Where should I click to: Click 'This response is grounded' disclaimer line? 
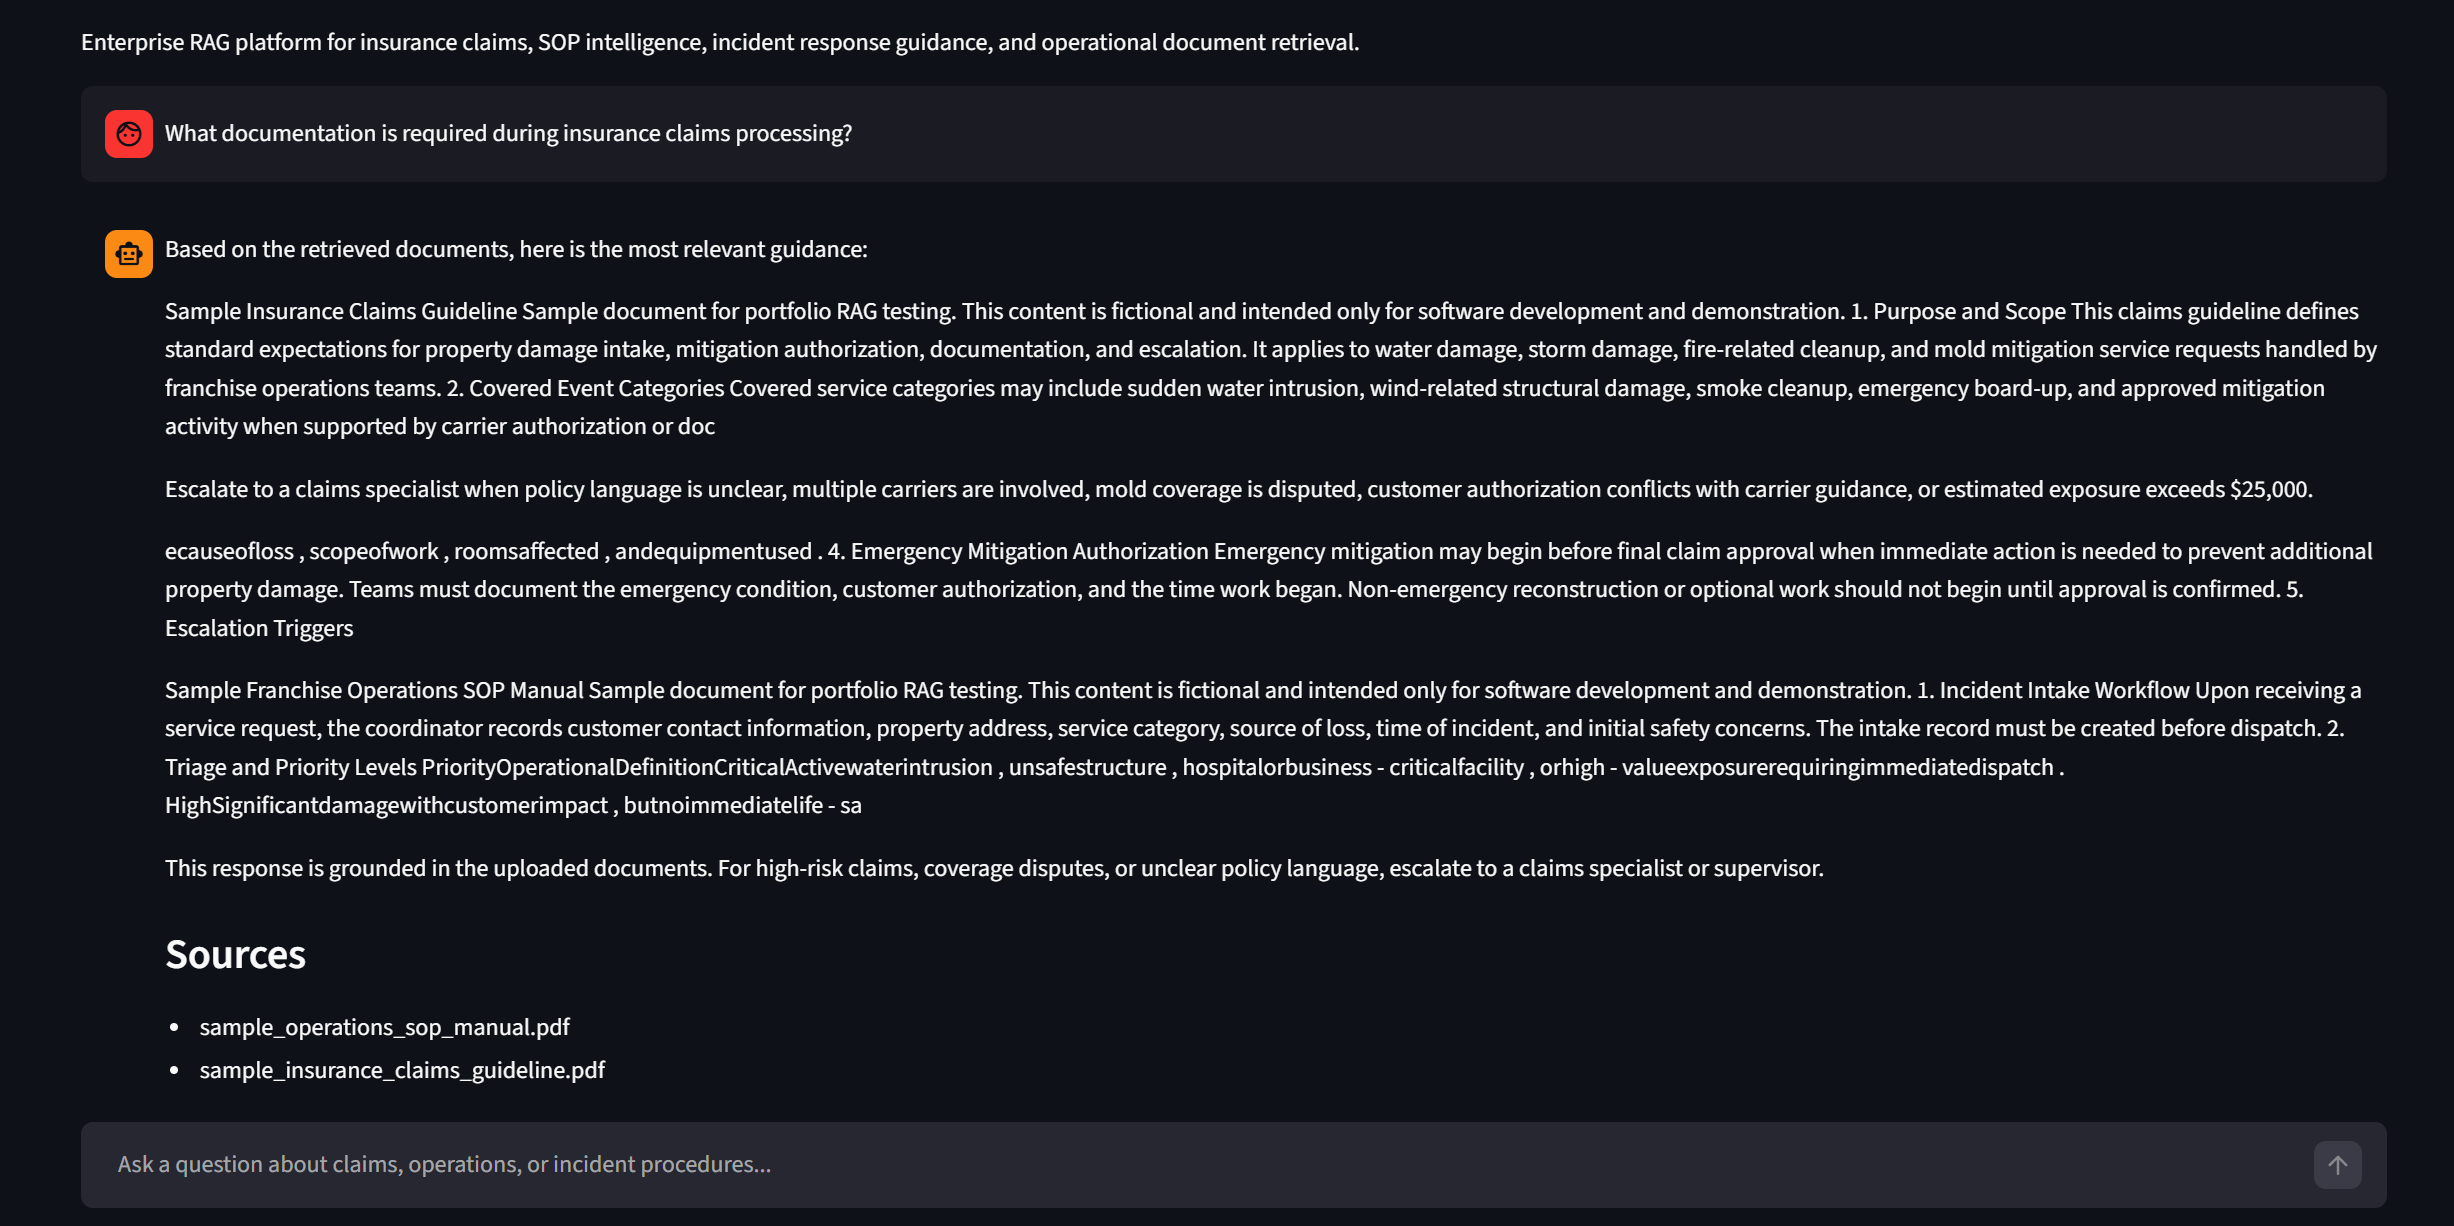[x=994, y=868]
